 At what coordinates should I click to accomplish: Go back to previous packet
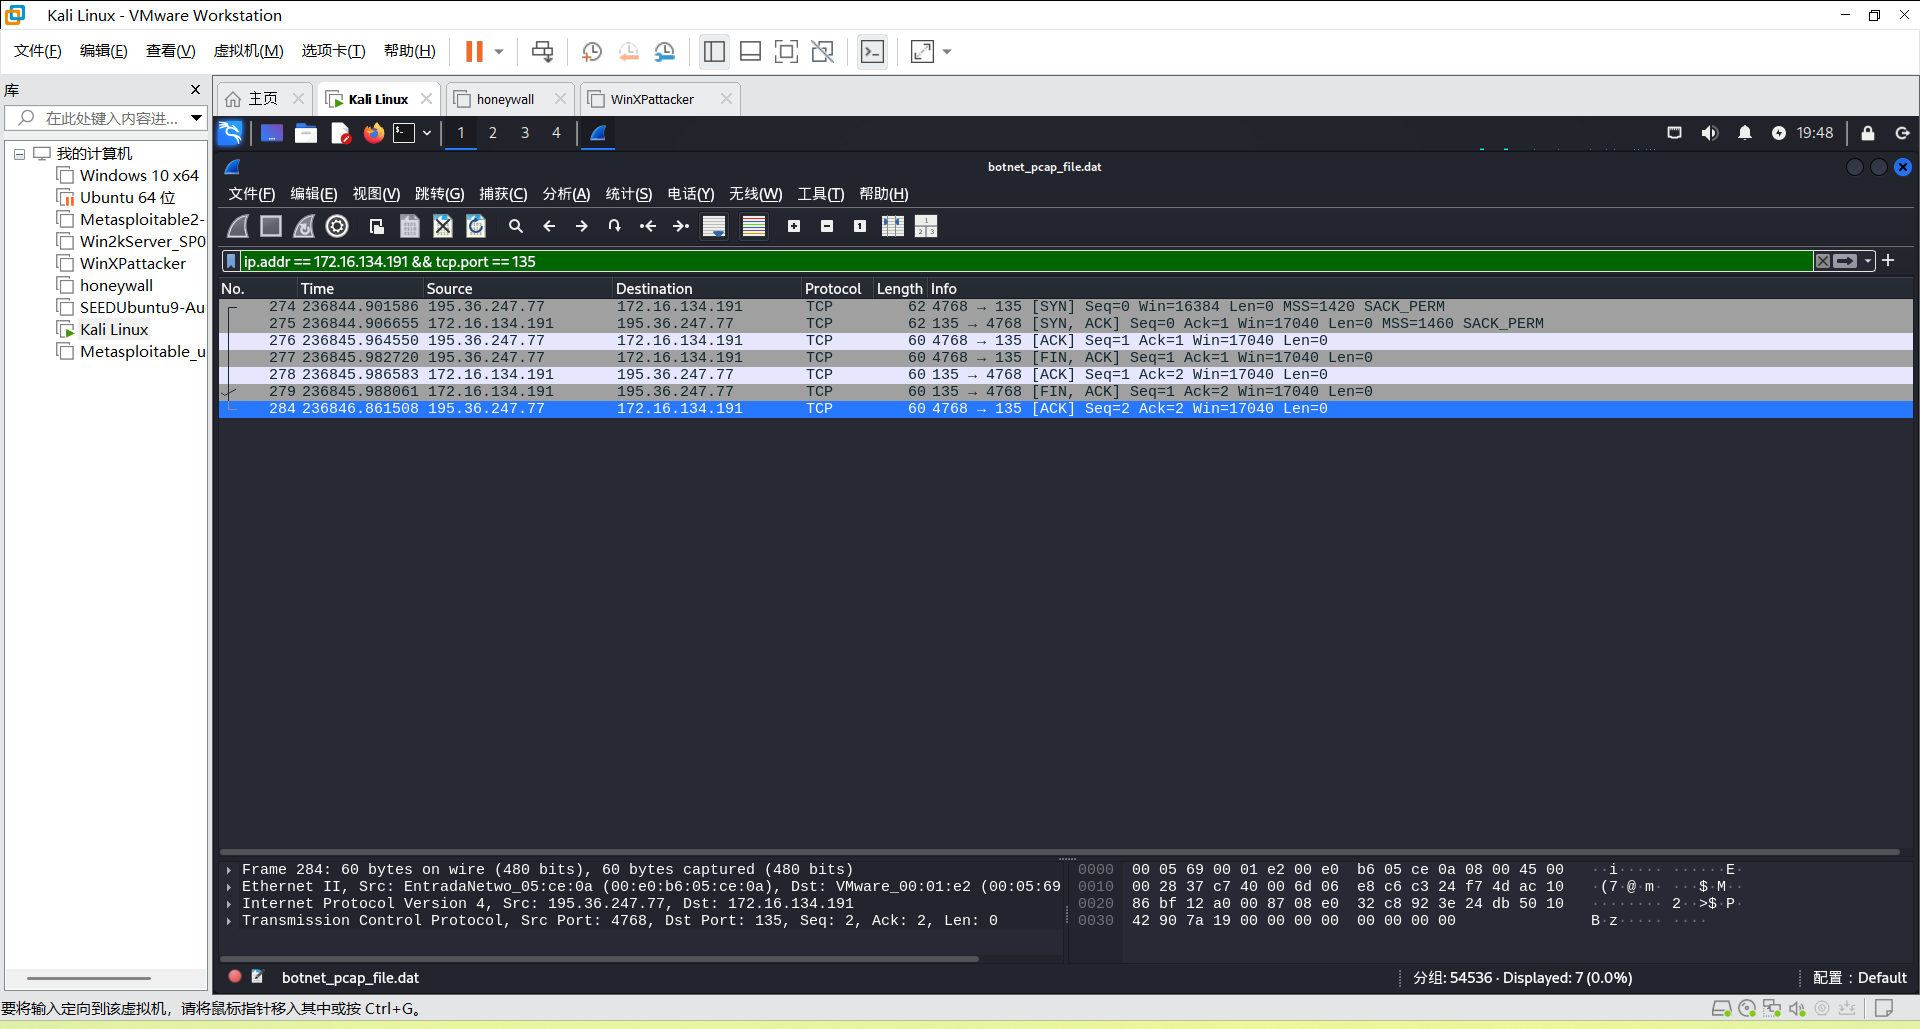[549, 227]
